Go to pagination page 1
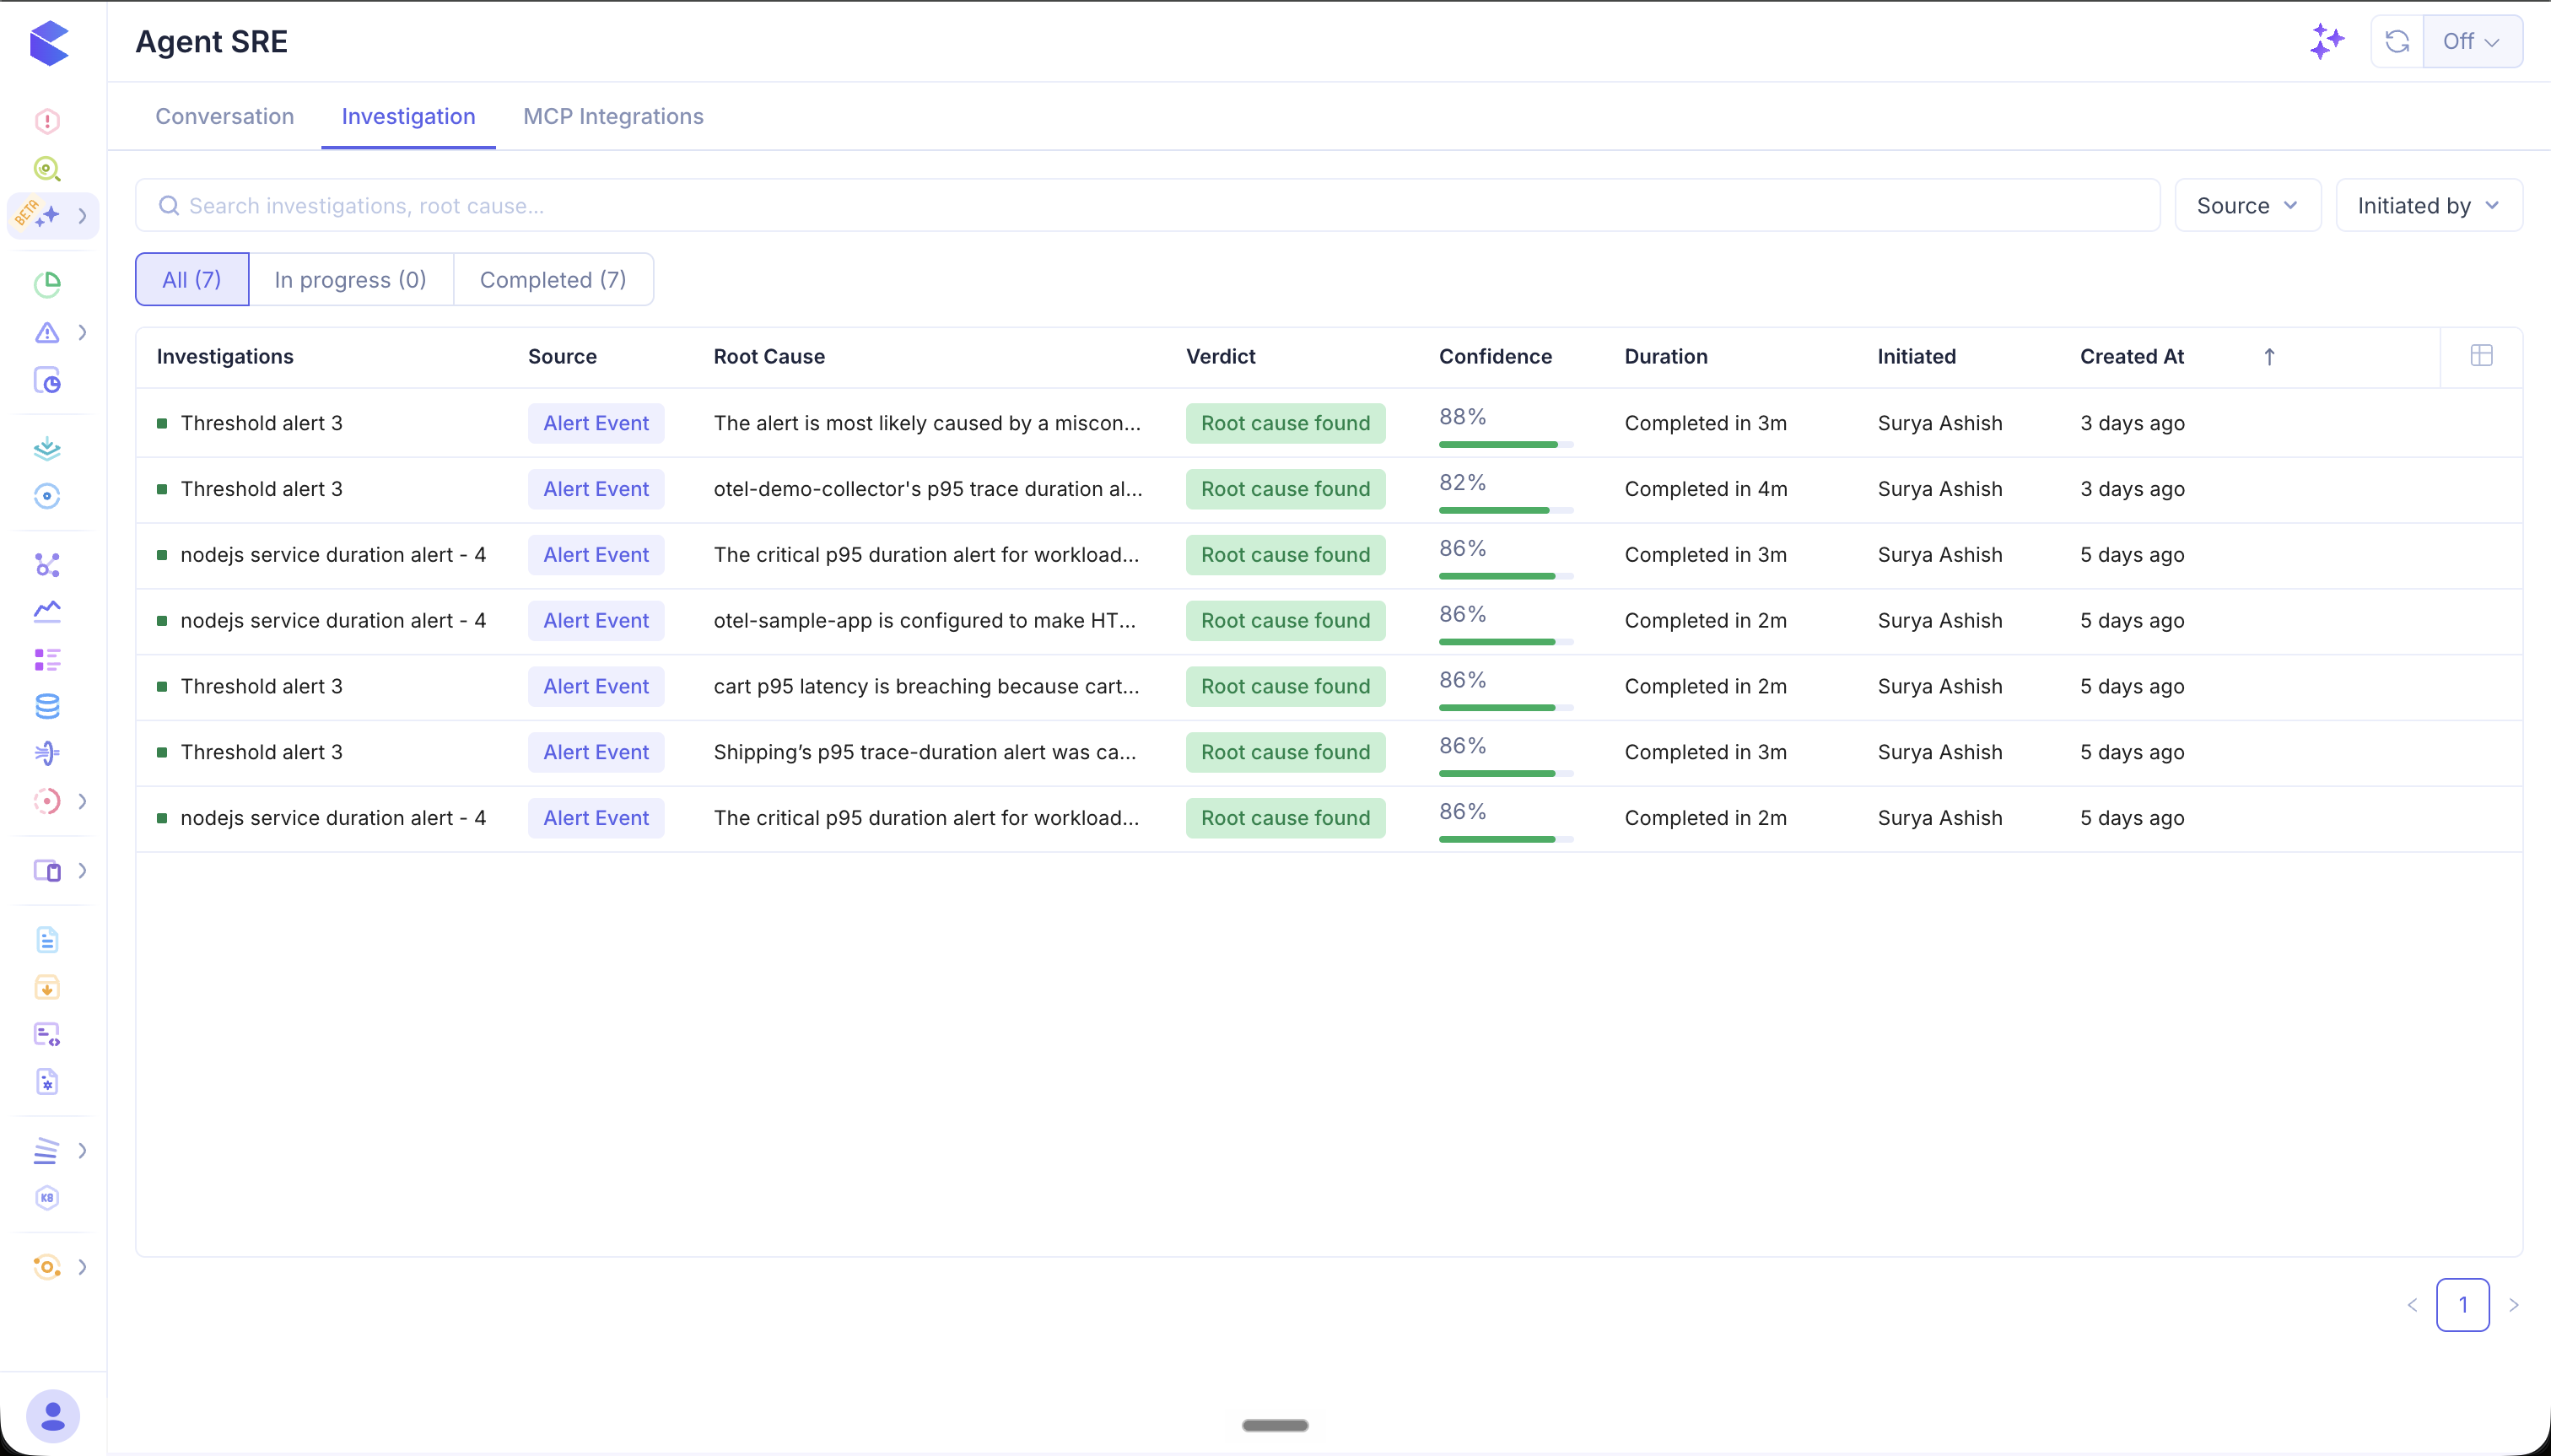 pyautogui.click(x=2462, y=1304)
